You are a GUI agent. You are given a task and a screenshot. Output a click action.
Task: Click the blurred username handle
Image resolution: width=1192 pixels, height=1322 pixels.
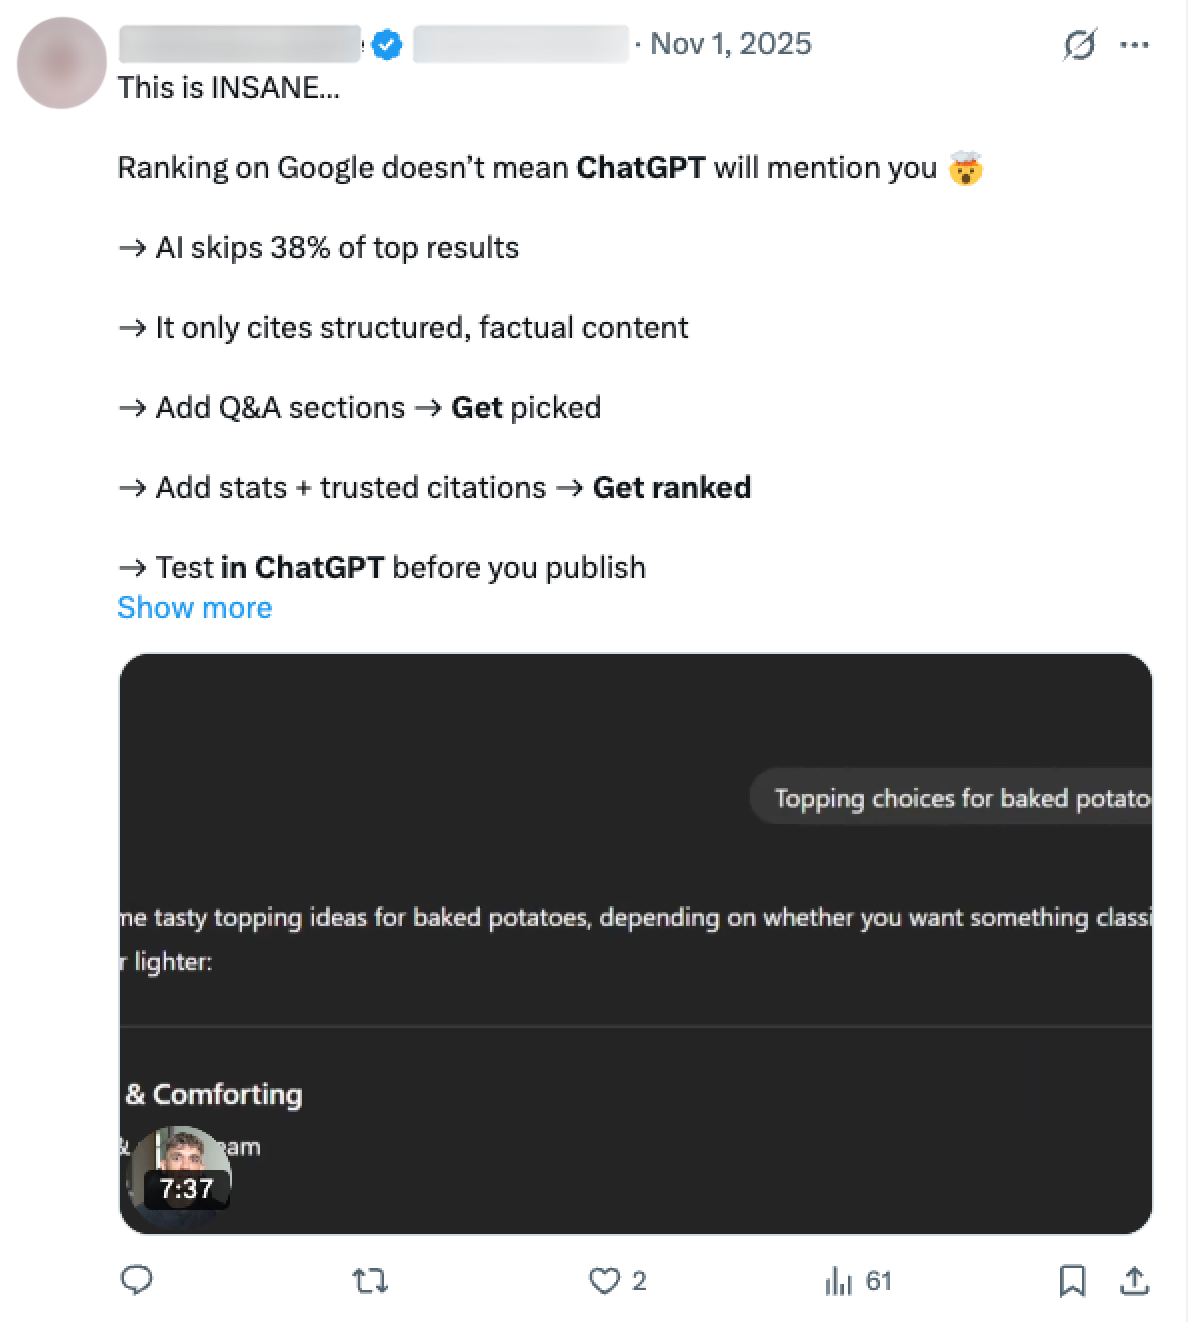520,45
